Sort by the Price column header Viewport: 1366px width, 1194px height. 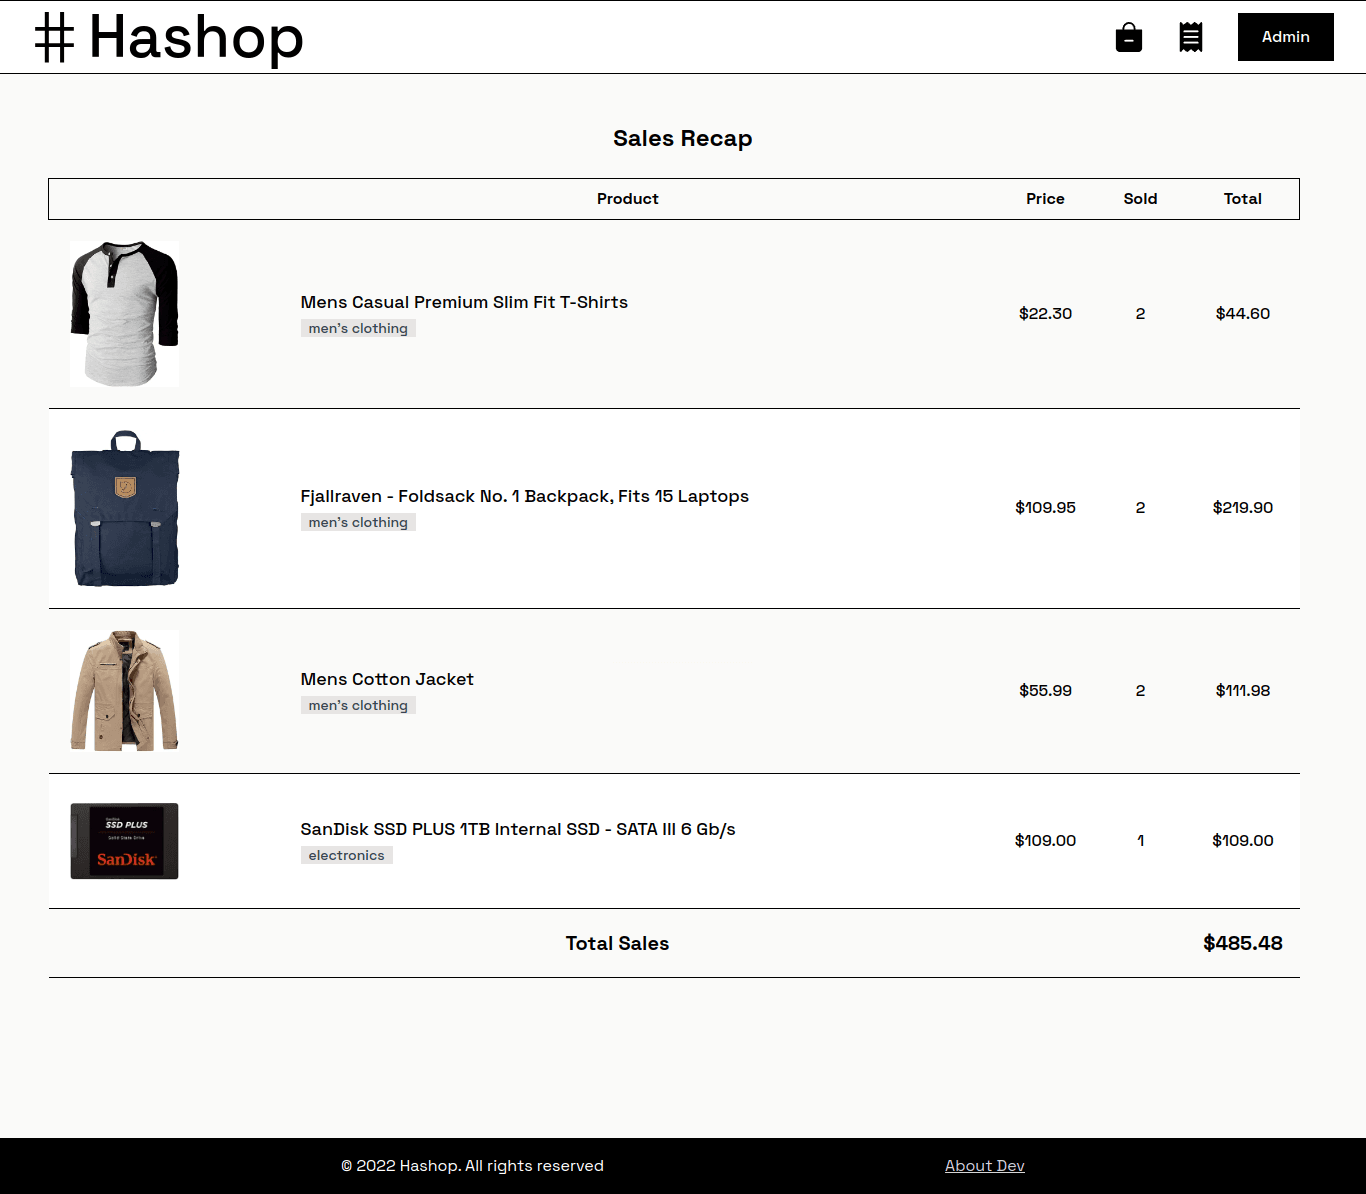(x=1045, y=198)
